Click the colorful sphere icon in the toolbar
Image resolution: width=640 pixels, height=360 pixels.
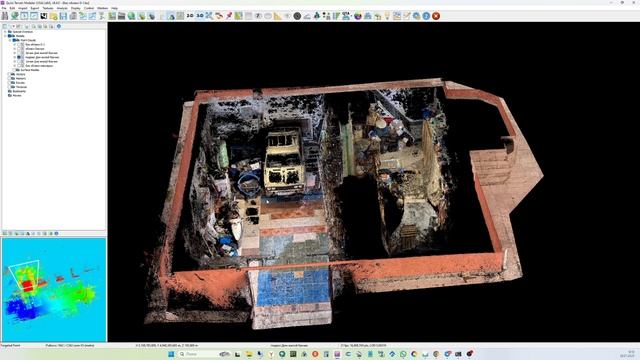tap(358, 16)
